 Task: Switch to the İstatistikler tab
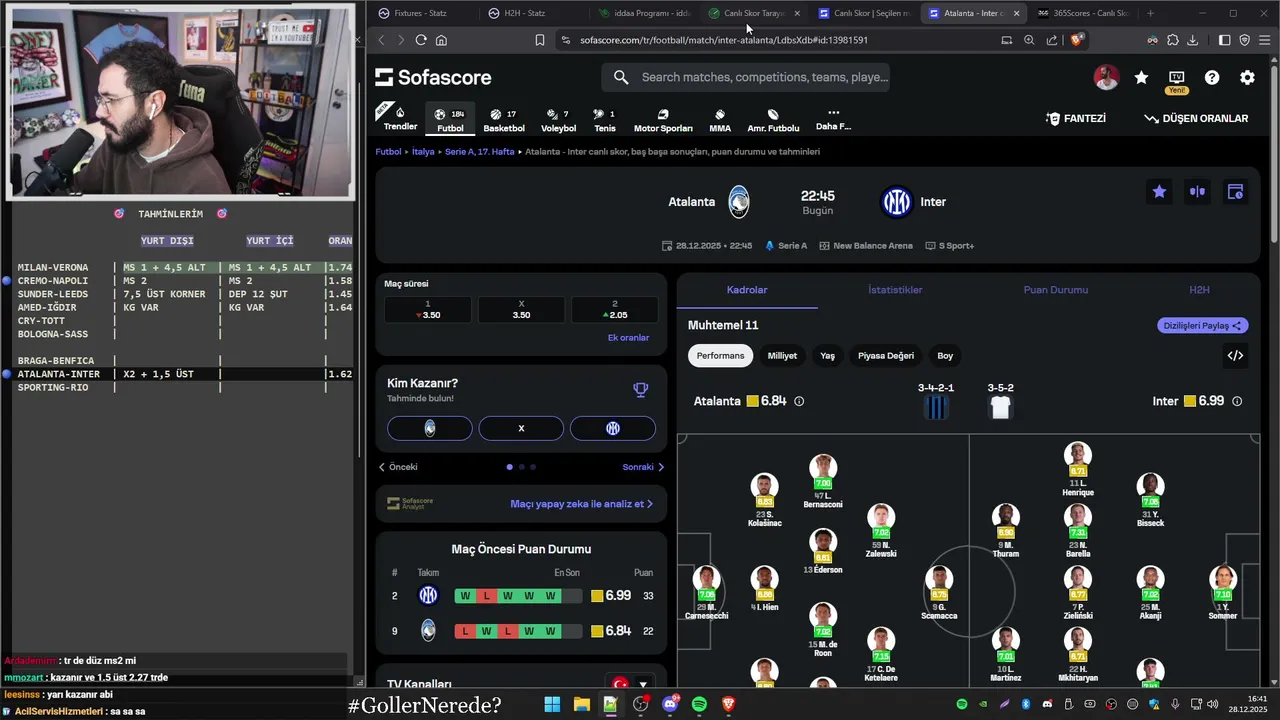pos(895,290)
